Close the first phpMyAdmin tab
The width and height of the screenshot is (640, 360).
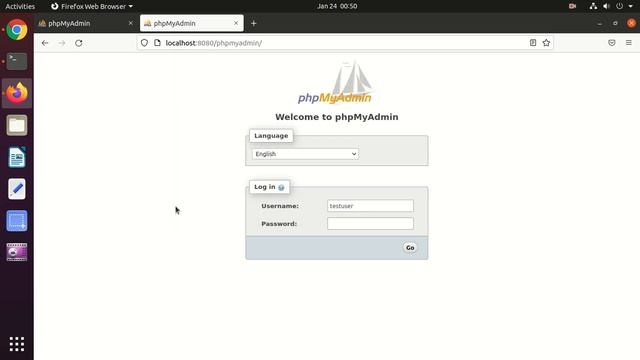131,23
